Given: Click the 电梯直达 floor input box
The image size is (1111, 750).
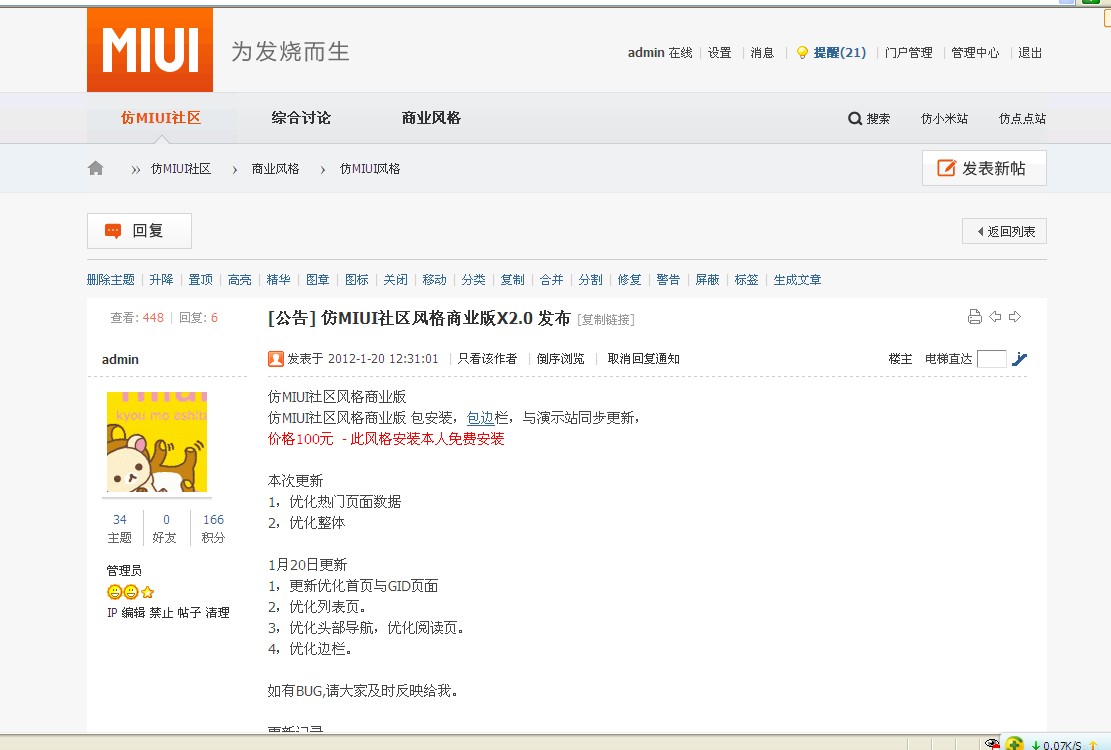Looking at the screenshot, I should pyautogui.click(x=991, y=359).
